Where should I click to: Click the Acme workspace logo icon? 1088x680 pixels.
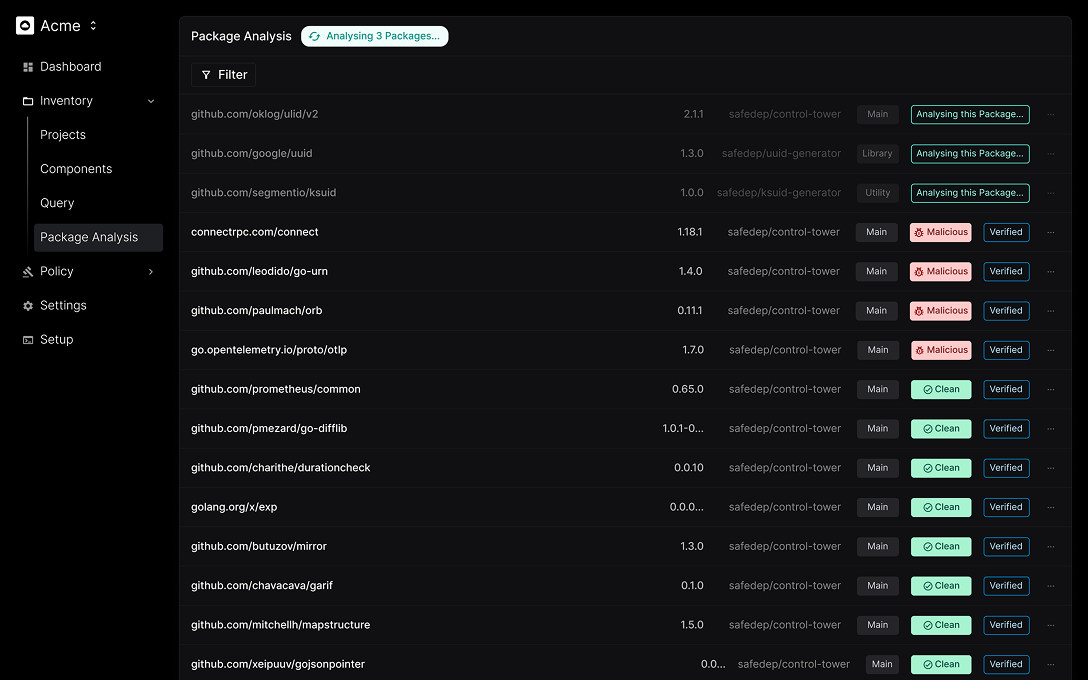coord(24,25)
